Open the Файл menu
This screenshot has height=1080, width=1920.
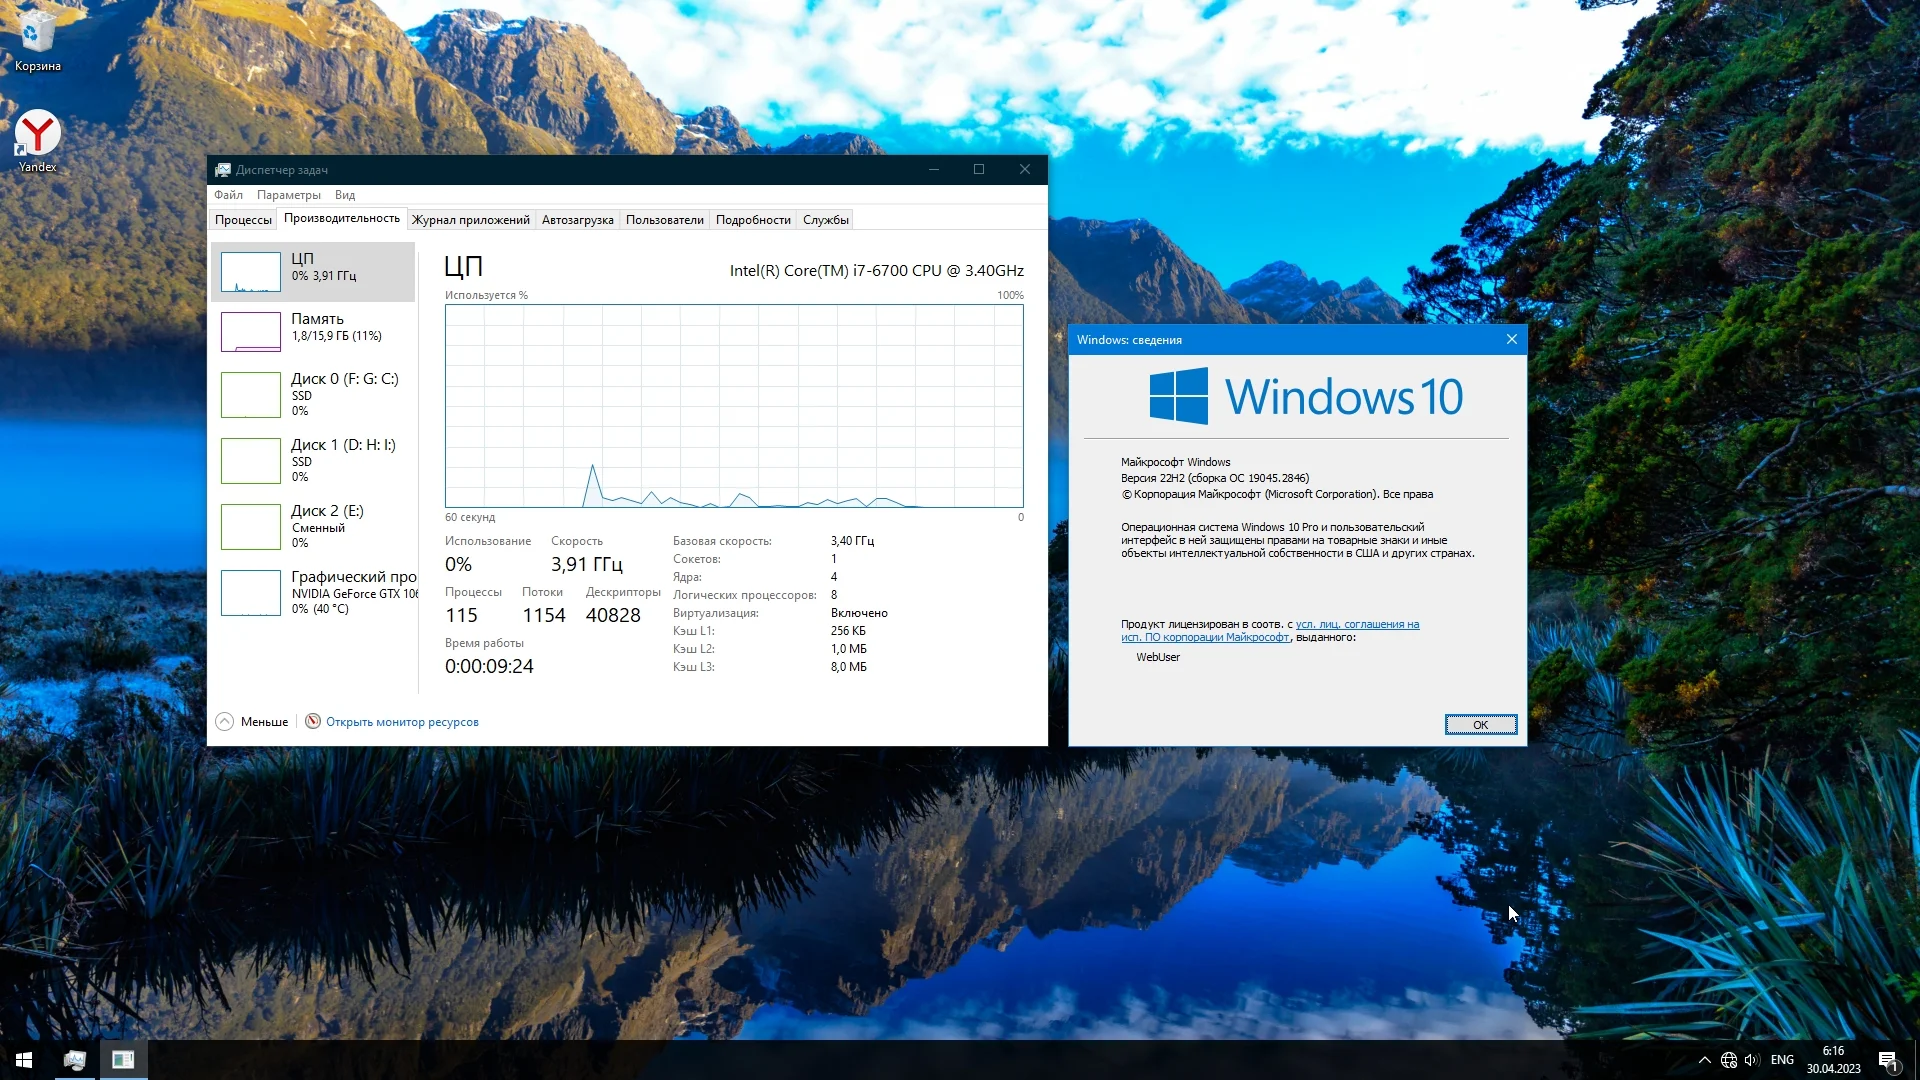[x=228, y=195]
